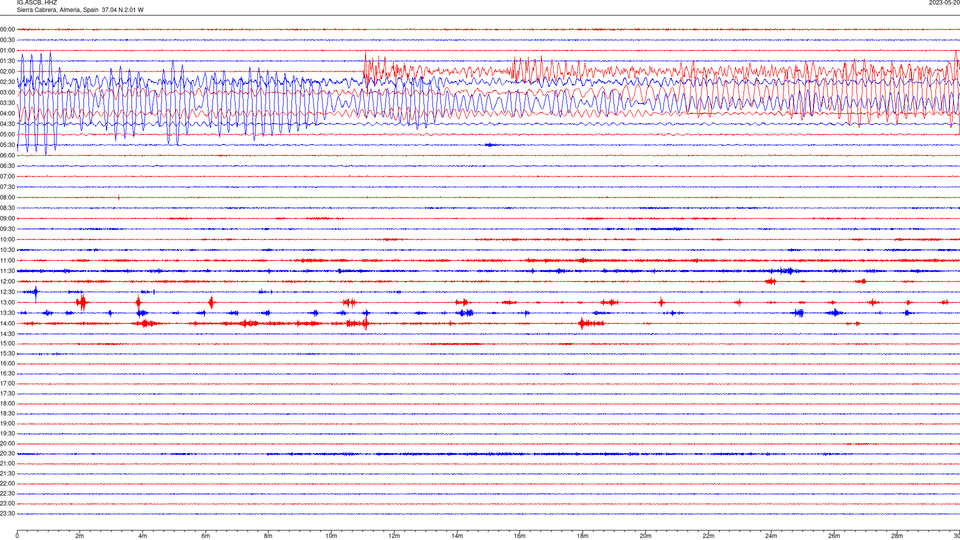
Task: Click the 12:30 time label
Action: tap(7, 292)
